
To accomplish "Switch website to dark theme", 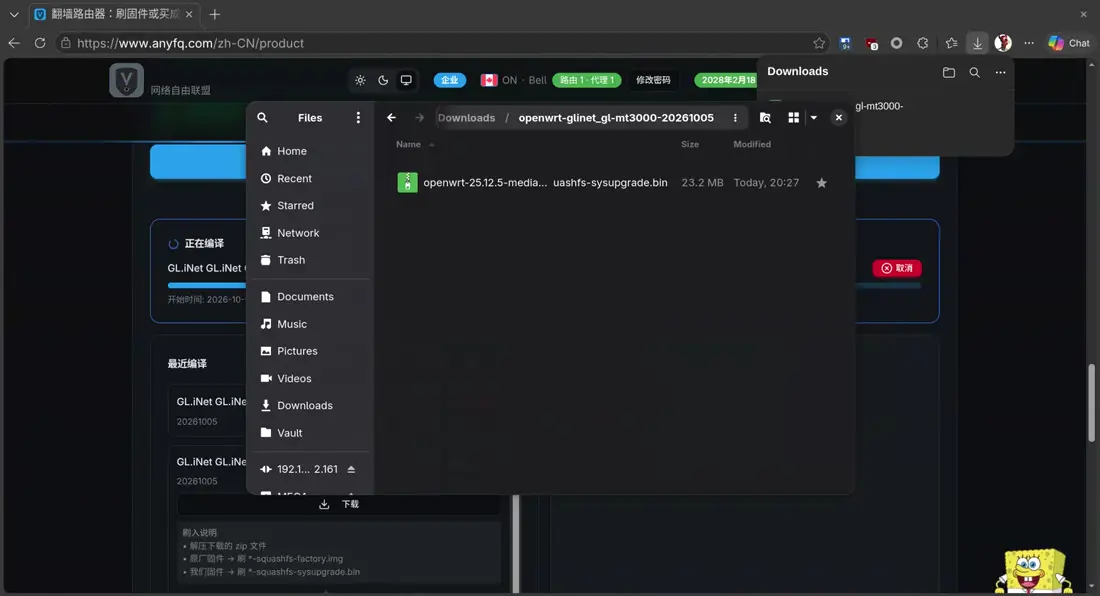I will [x=383, y=80].
